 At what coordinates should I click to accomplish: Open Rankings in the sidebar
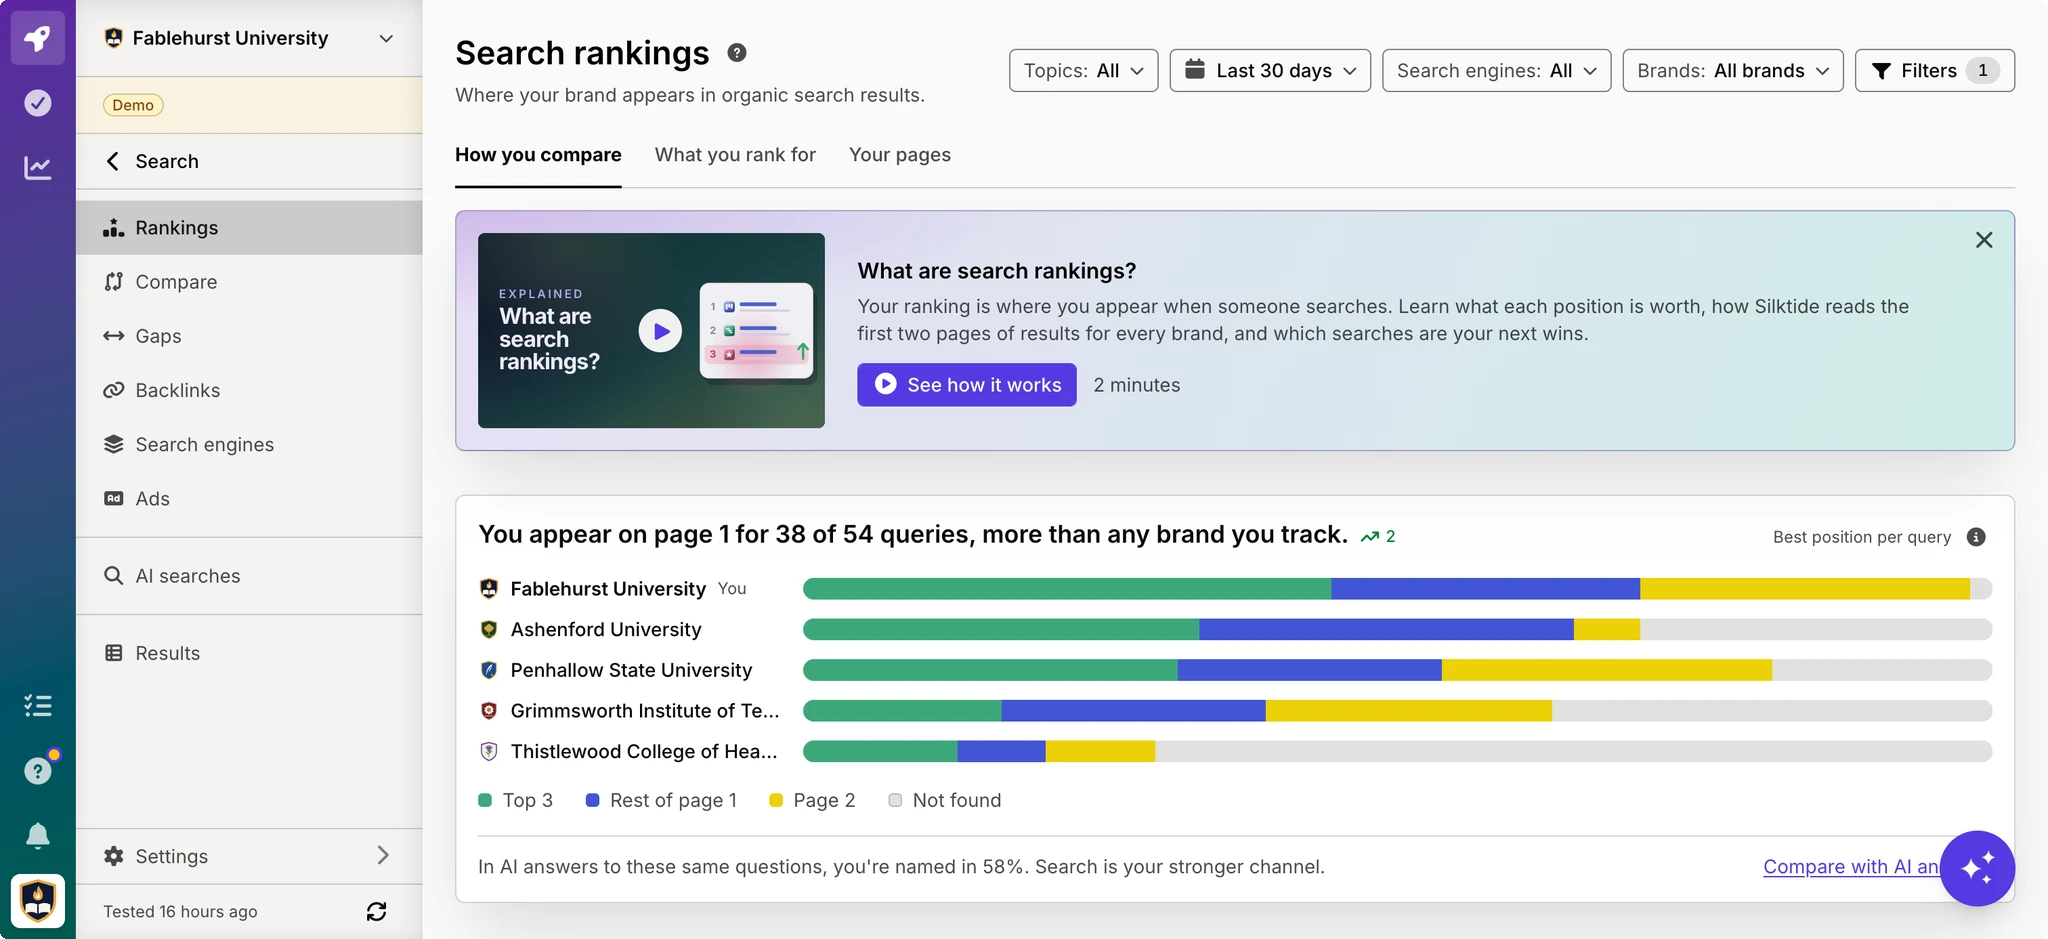pos(249,227)
